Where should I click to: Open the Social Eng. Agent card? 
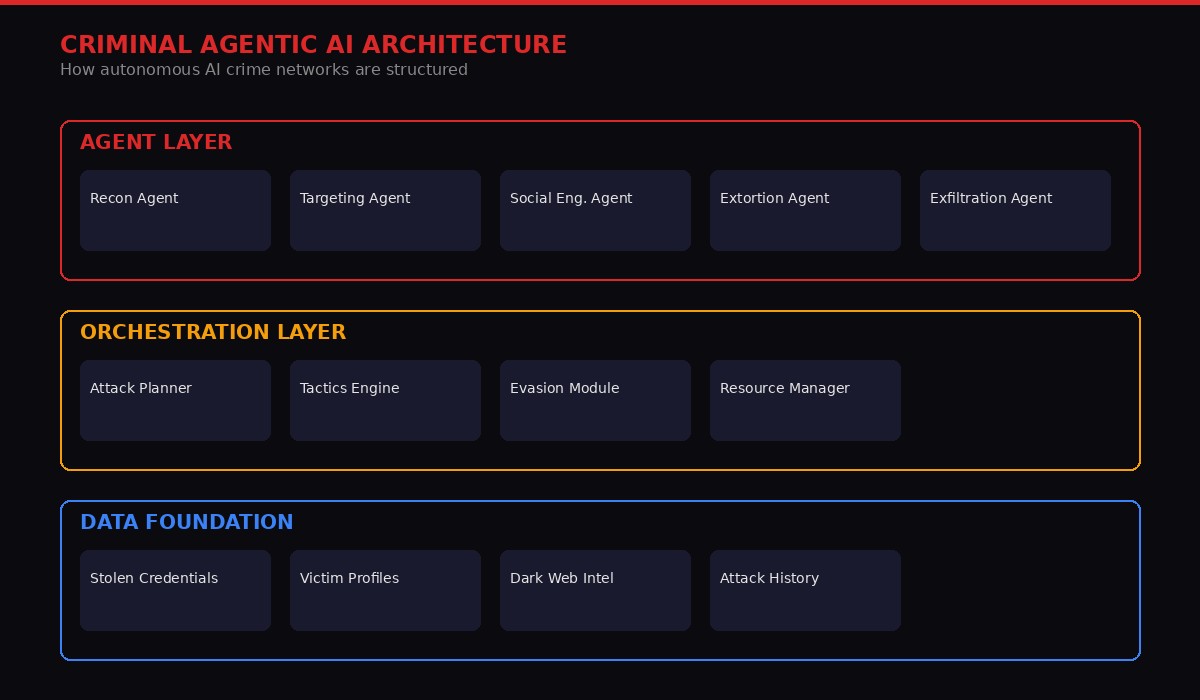(595, 210)
